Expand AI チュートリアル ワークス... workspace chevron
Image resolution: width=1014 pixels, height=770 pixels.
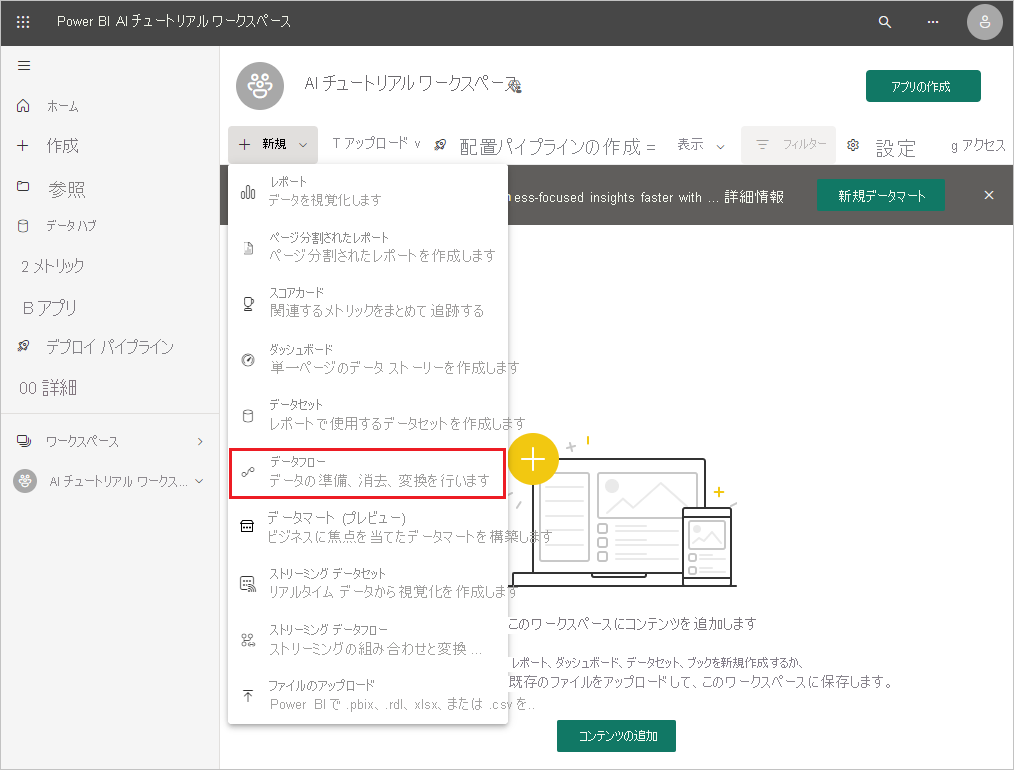click(x=199, y=481)
